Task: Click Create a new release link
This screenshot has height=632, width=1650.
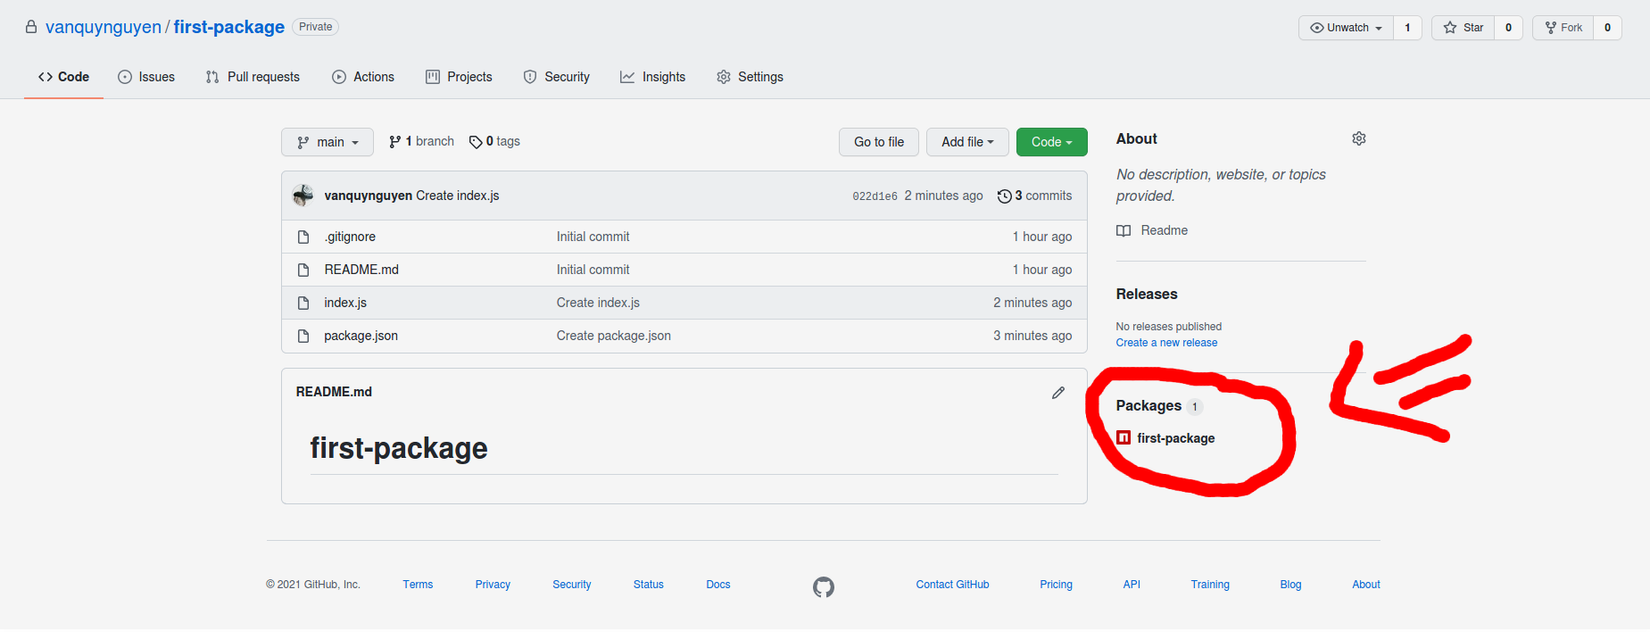Action: pyautogui.click(x=1166, y=343)
